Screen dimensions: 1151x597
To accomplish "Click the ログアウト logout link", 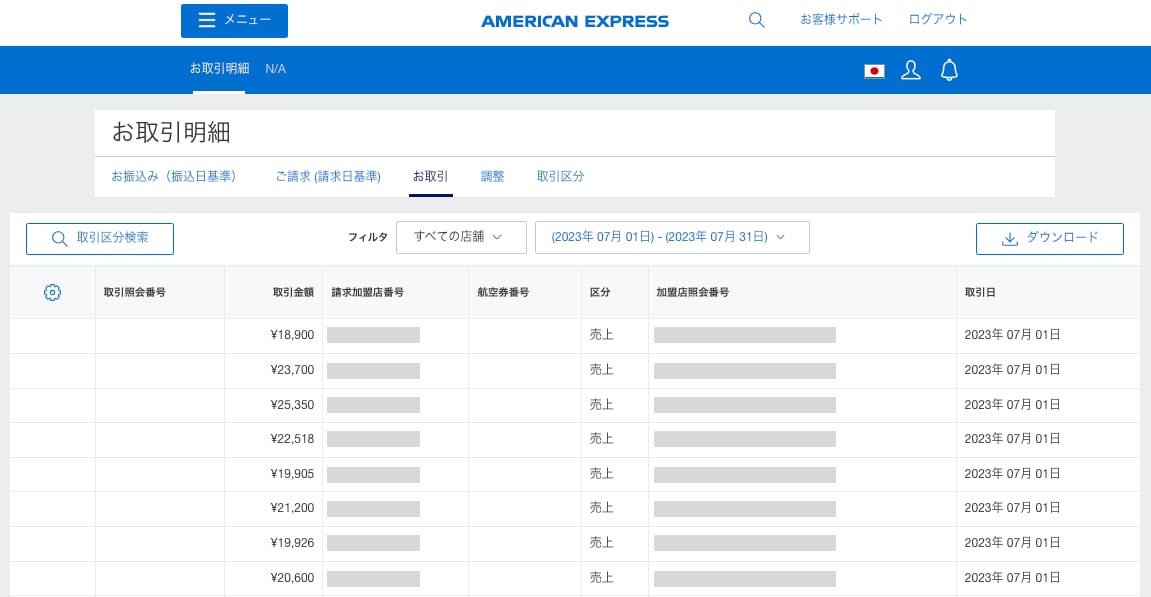I will click(x=937, y=20).
